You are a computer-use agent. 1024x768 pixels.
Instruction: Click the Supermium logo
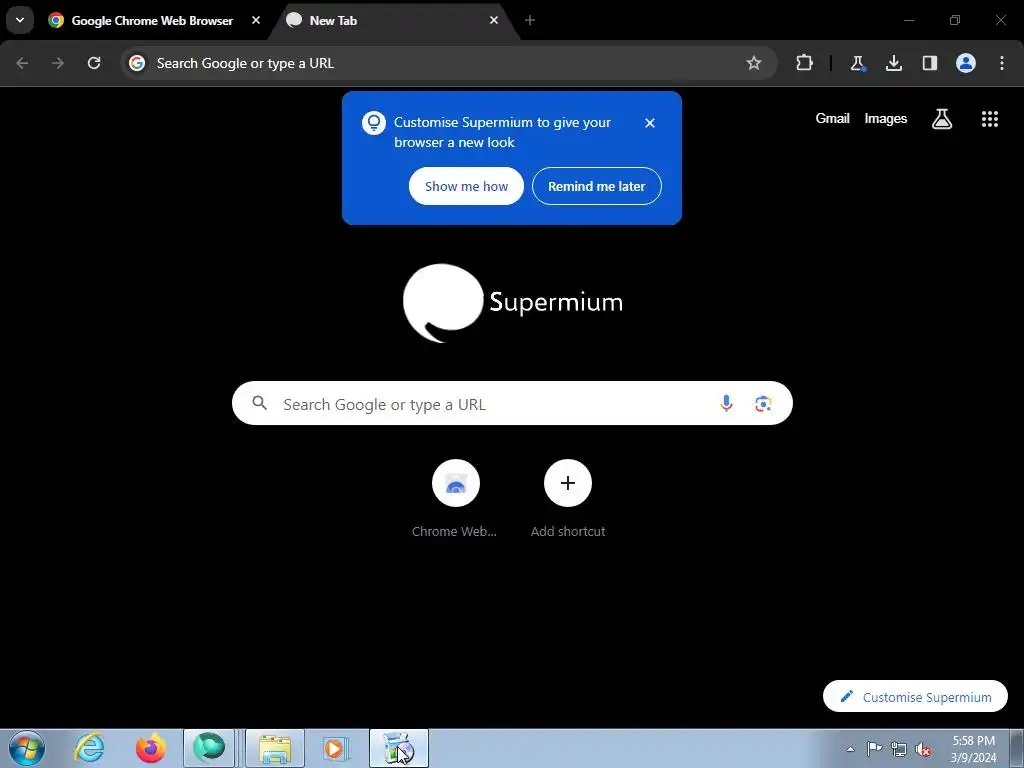click(513, 302)
